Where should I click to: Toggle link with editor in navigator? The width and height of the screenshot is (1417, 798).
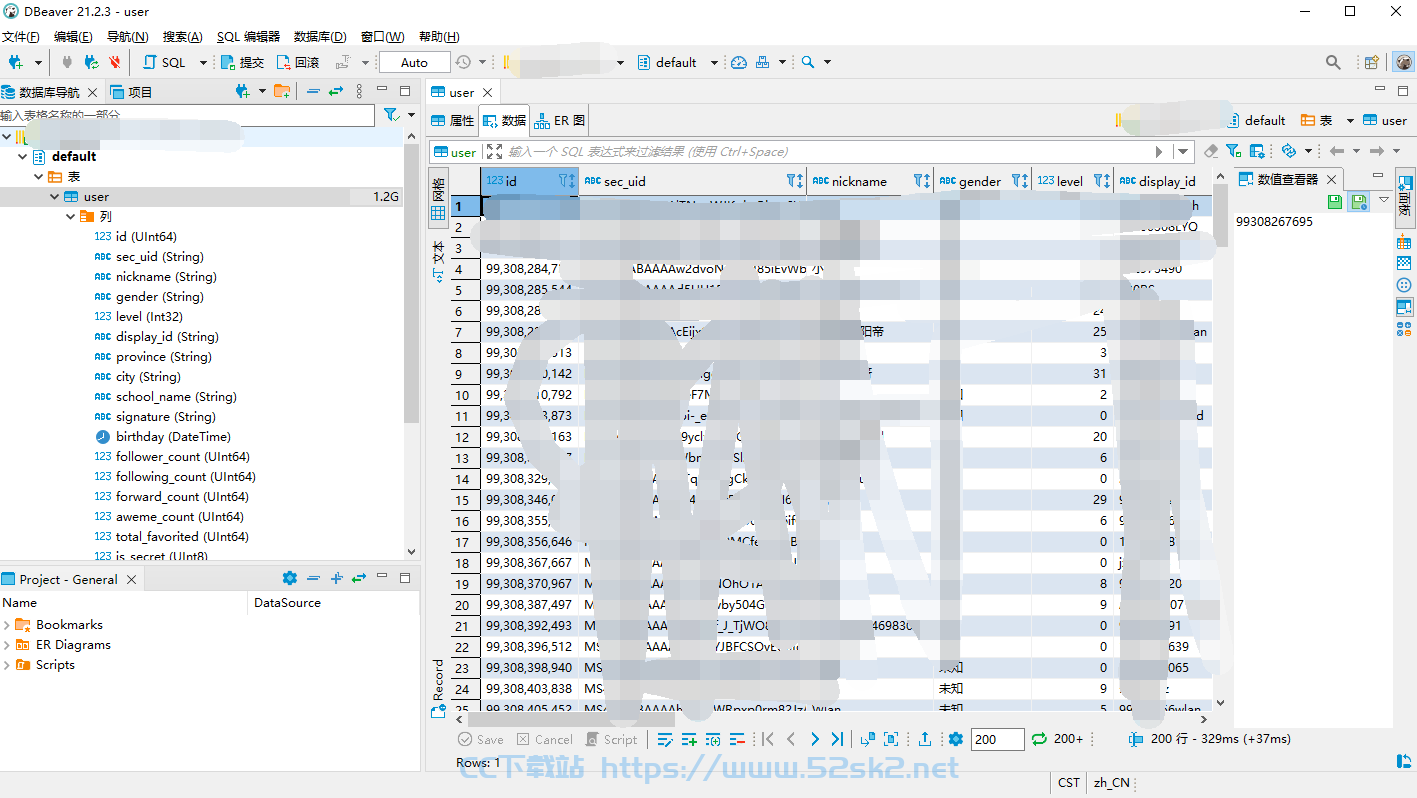[336, 91]
